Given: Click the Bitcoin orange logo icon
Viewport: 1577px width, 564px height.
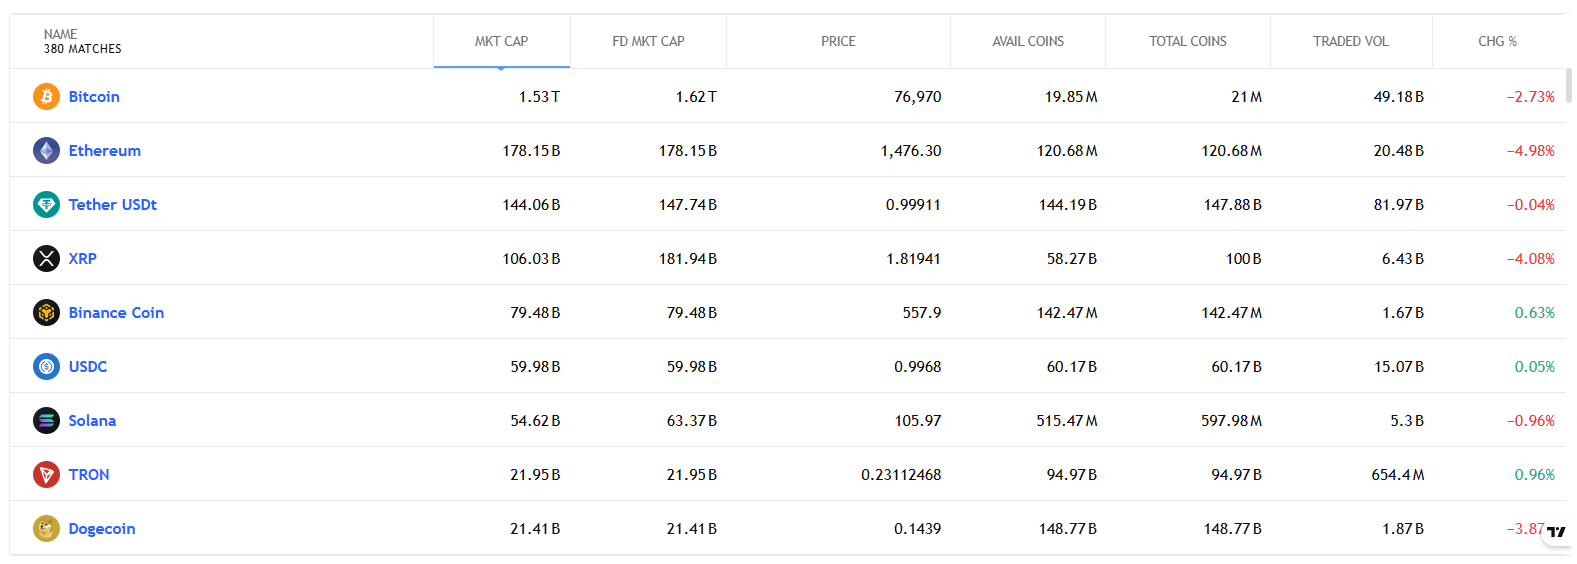Looking at the screenshot, I should click(46, 97).
